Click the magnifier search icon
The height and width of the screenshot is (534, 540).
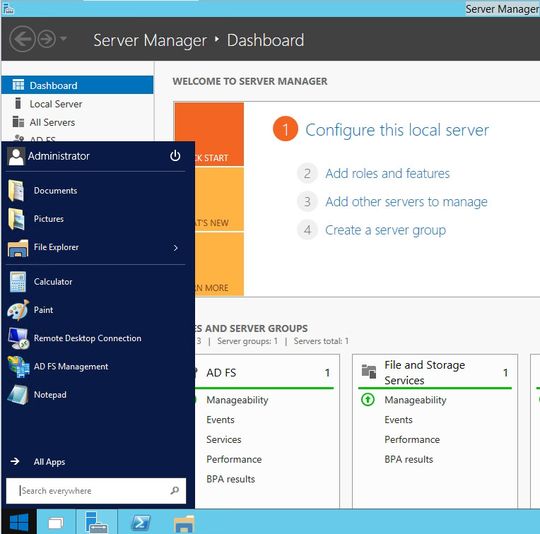point(175,490)
